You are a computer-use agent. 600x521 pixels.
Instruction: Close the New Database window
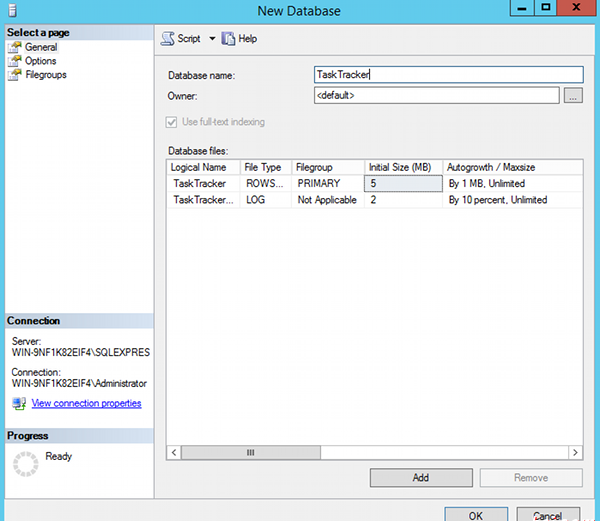coord(577,8)
